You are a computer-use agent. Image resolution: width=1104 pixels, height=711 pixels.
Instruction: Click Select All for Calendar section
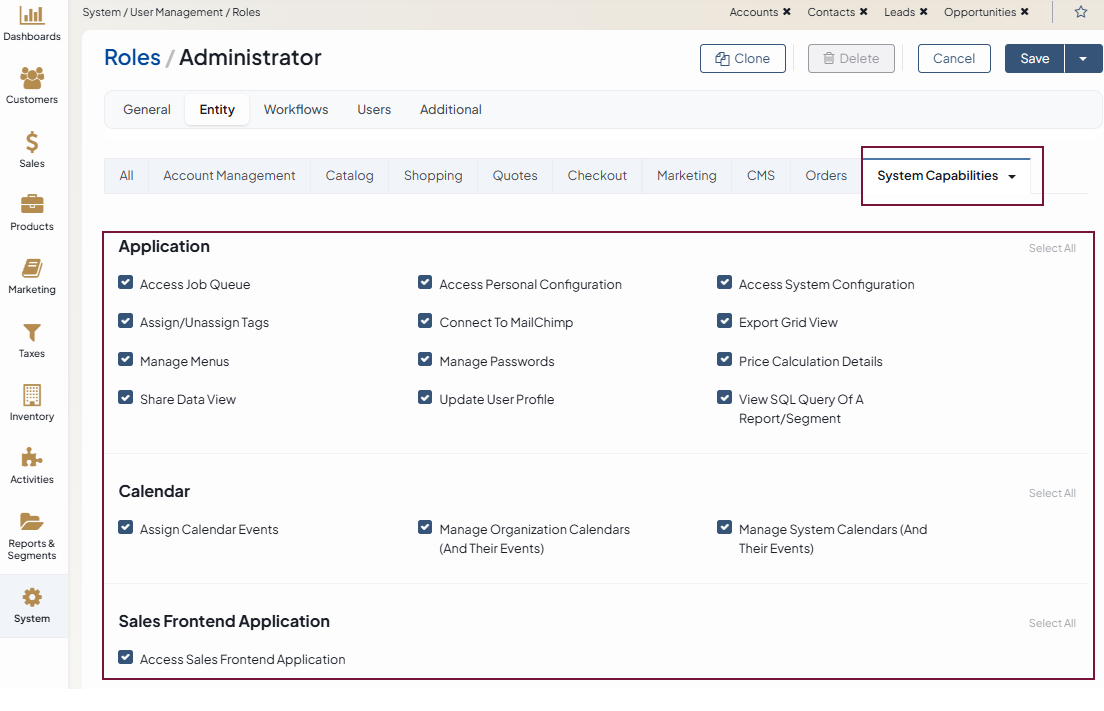(x=1052, y=493)
